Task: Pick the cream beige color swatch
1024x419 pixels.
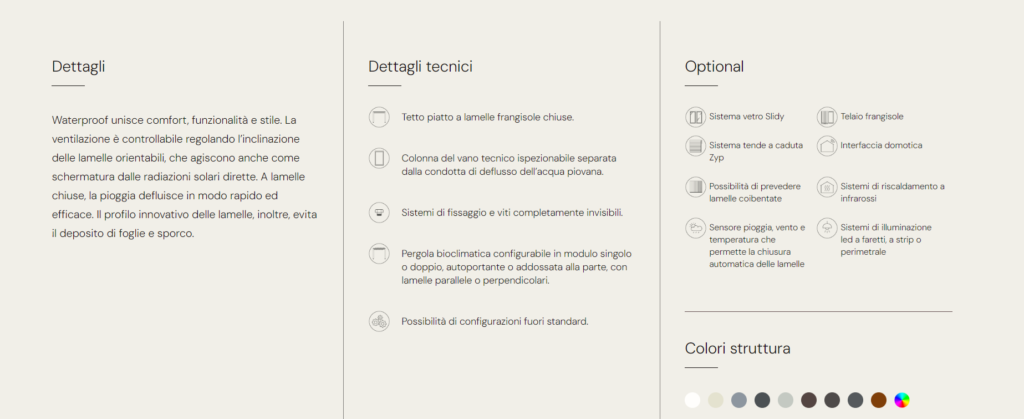Action: (716, 400)
